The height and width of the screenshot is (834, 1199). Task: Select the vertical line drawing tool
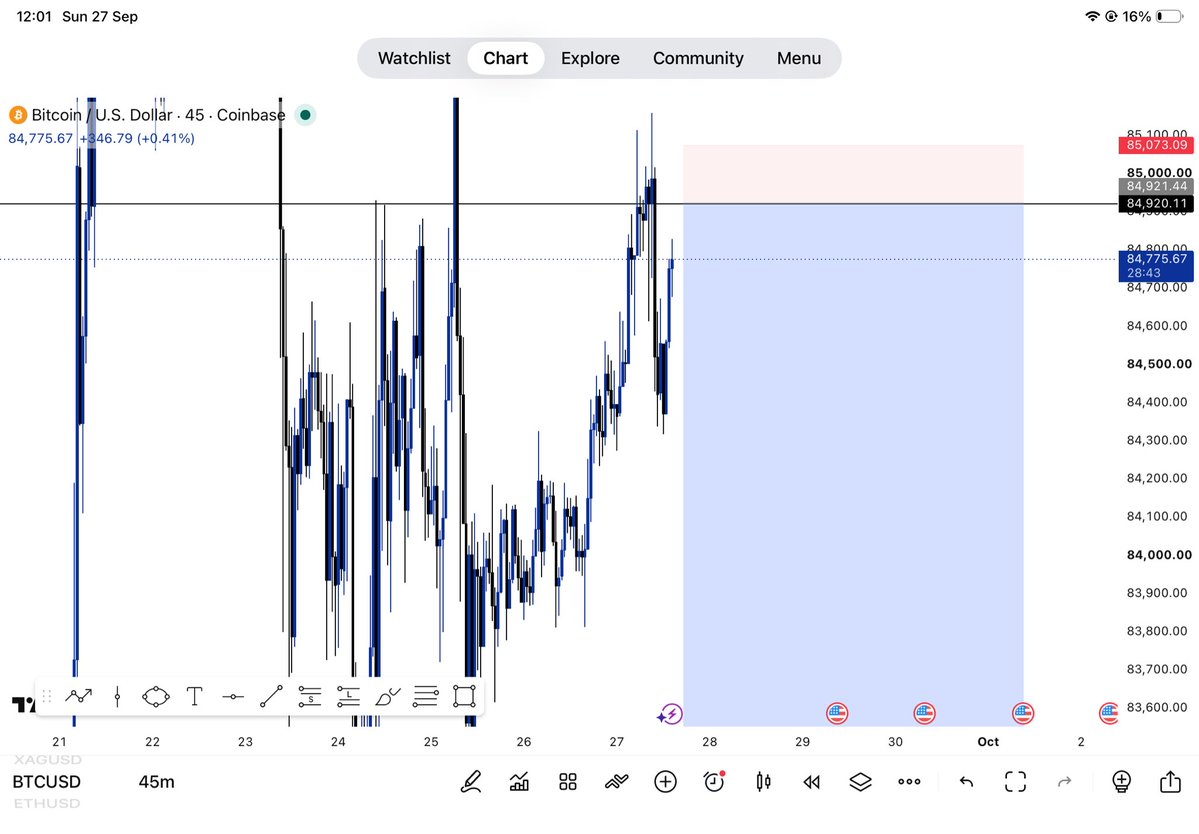click(117, 696)
